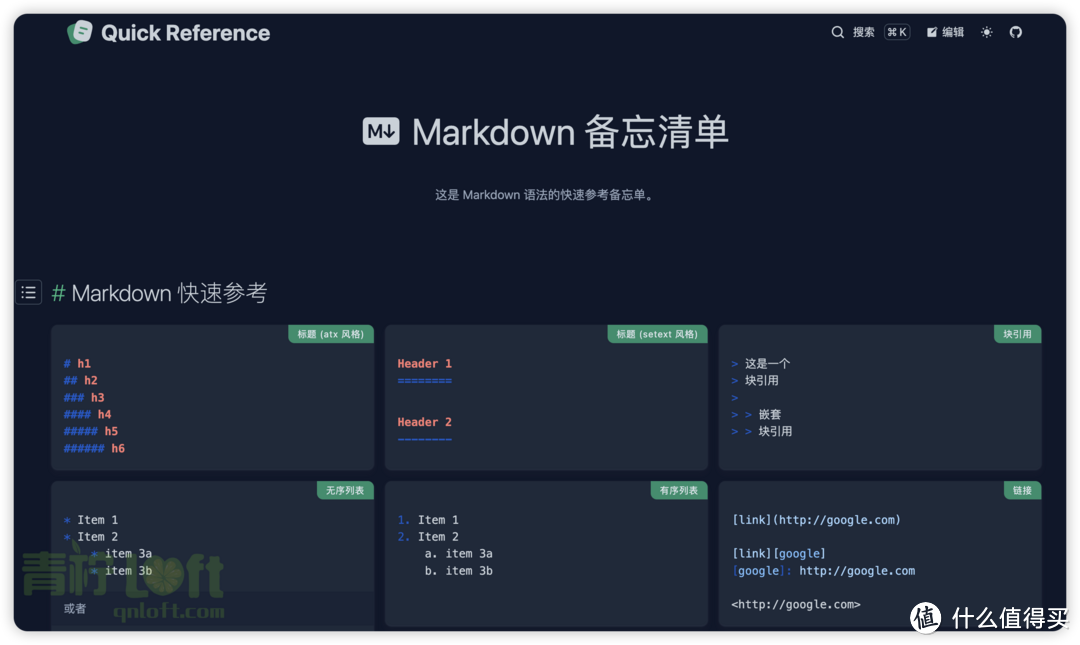The width and height of the screenshot is (1080, 645).
Task: Click the '### h3' code line
Action: point(84,398)
